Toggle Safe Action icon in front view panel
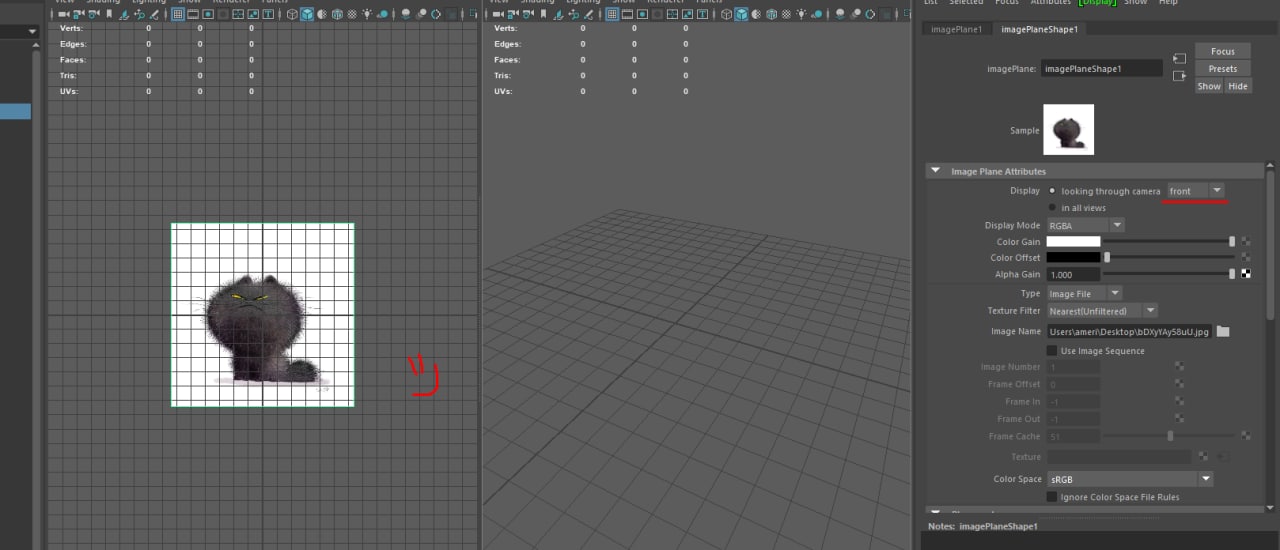Viewport: 1280px width, 550px height. pyautogui.click(x=253, y=14)
